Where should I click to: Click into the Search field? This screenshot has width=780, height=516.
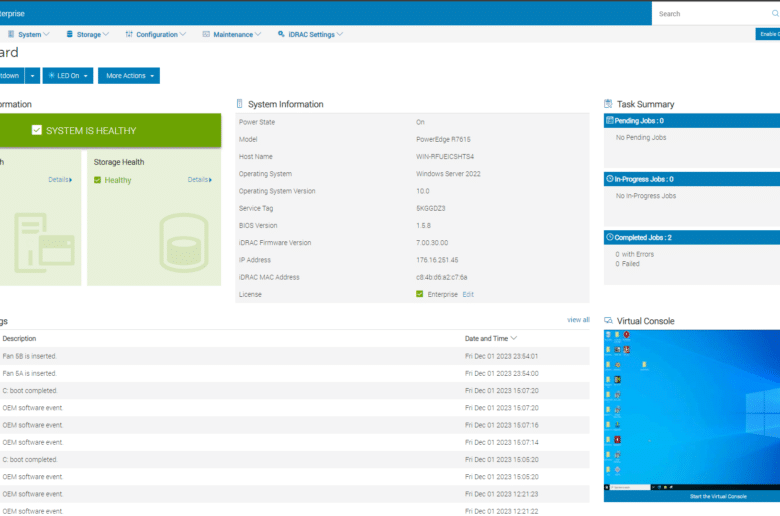712,13
